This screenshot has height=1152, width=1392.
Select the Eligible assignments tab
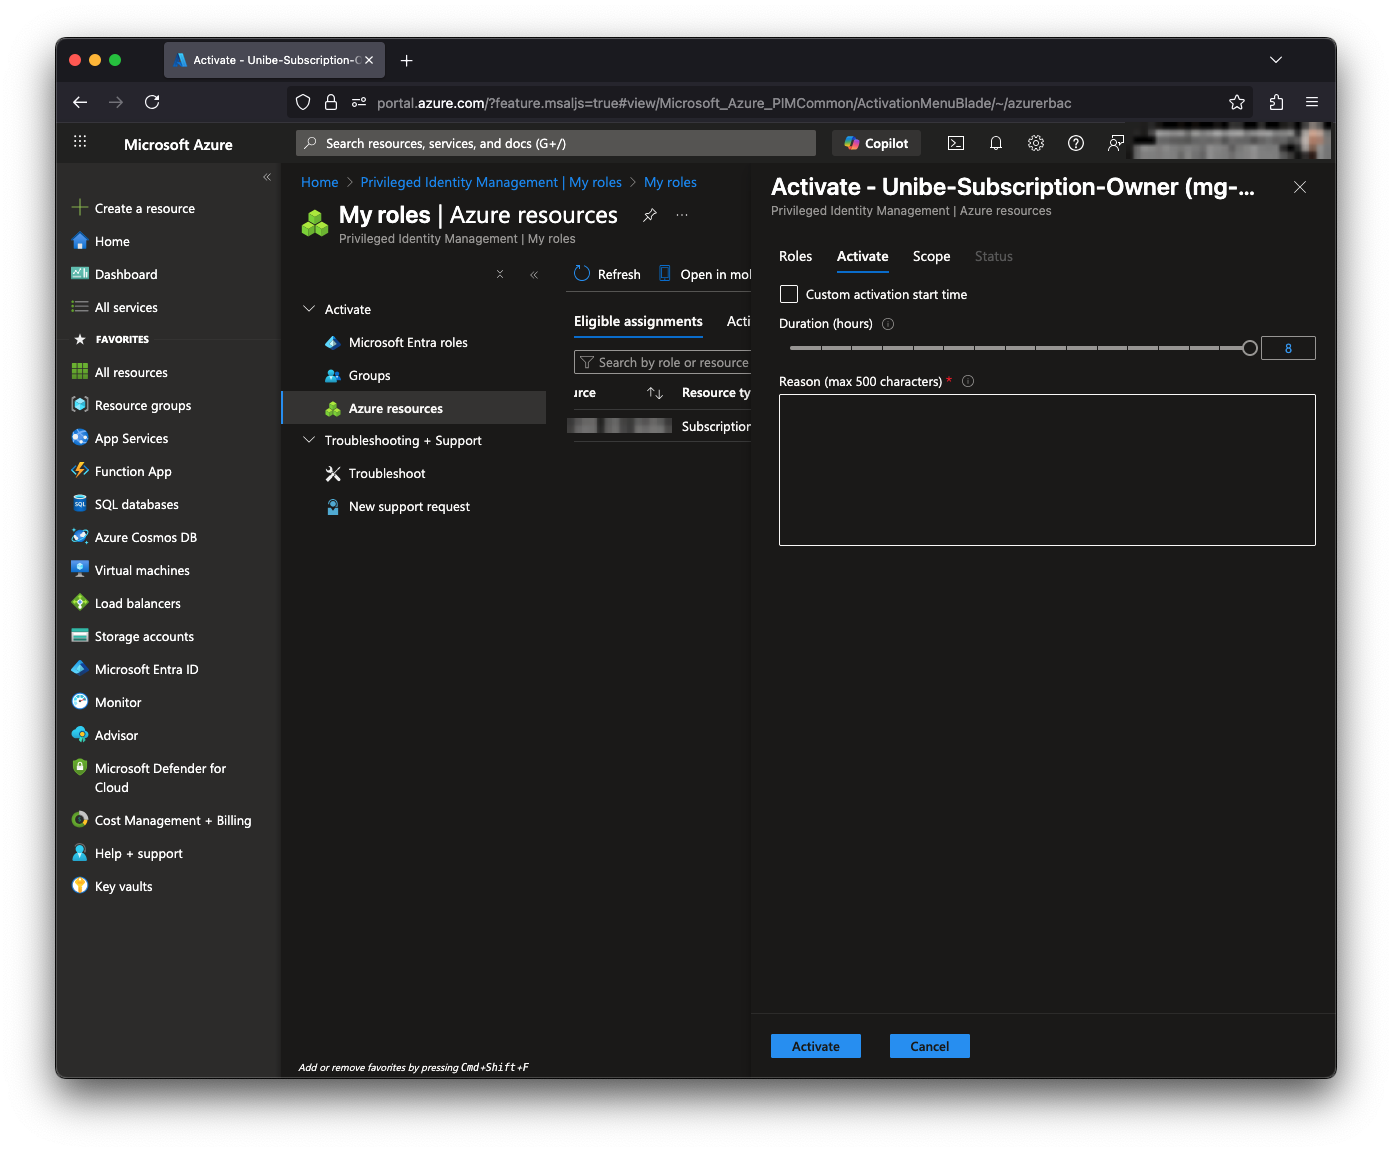coord(638,321)
